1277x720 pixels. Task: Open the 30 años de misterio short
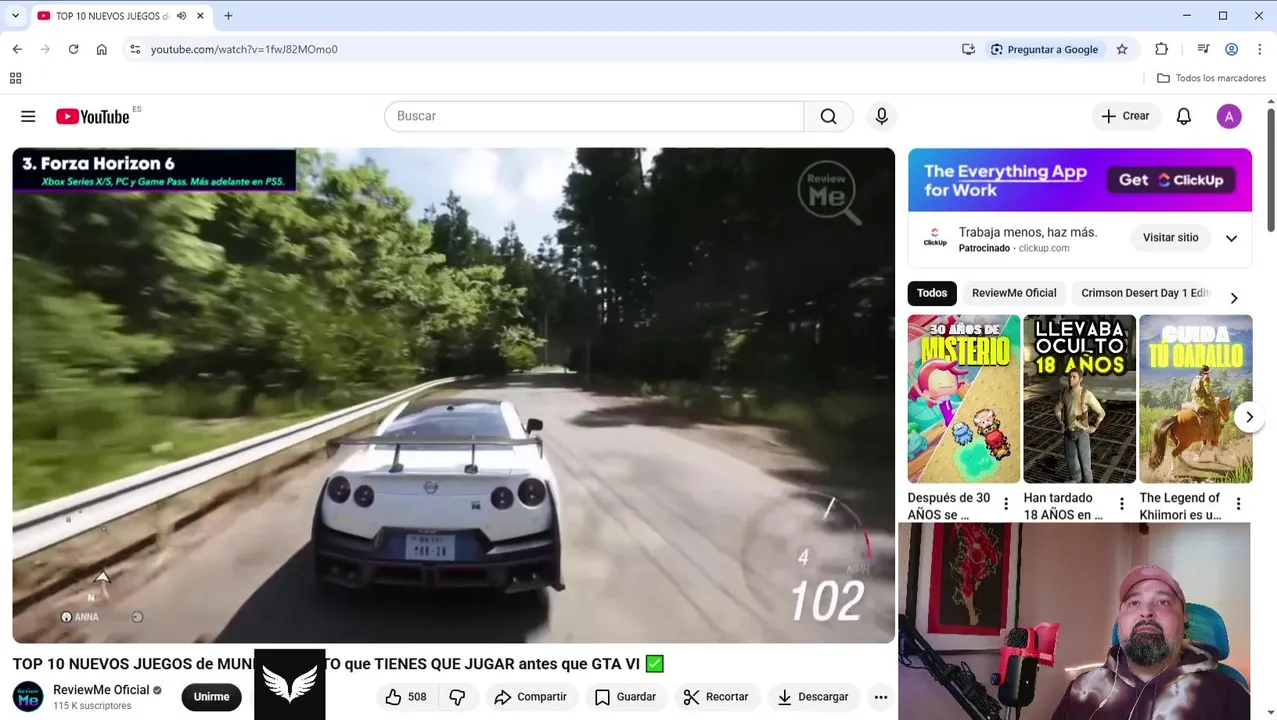coord(964,399)
